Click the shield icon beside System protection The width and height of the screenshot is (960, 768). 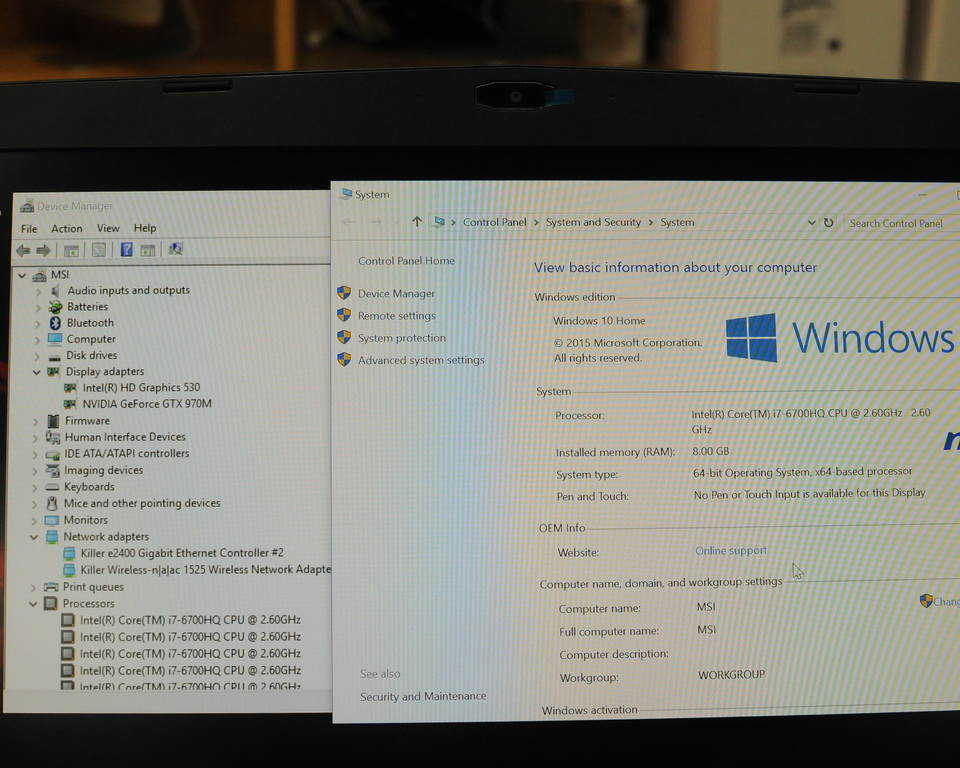(344, 337)
